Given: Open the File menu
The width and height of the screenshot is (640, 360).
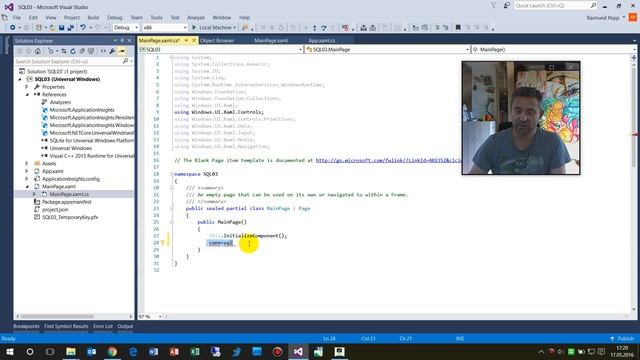Looking at the screenshot, I should 17,18.
